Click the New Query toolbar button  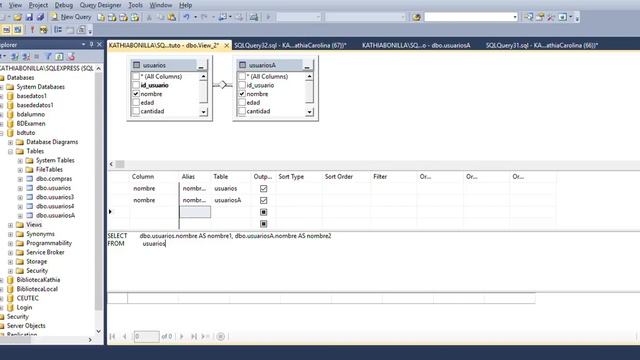pos(71,17)
